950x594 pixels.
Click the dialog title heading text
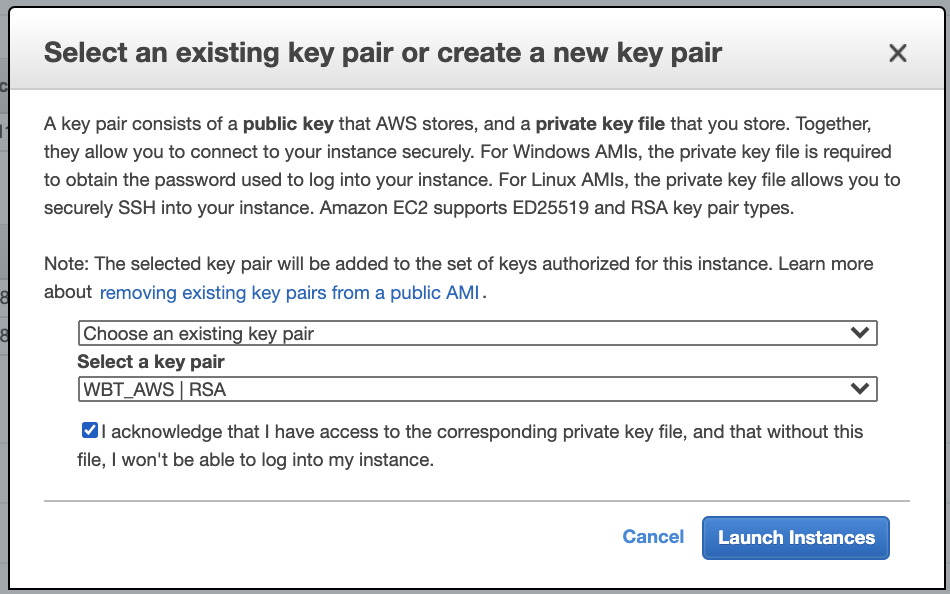pos(383,53)
